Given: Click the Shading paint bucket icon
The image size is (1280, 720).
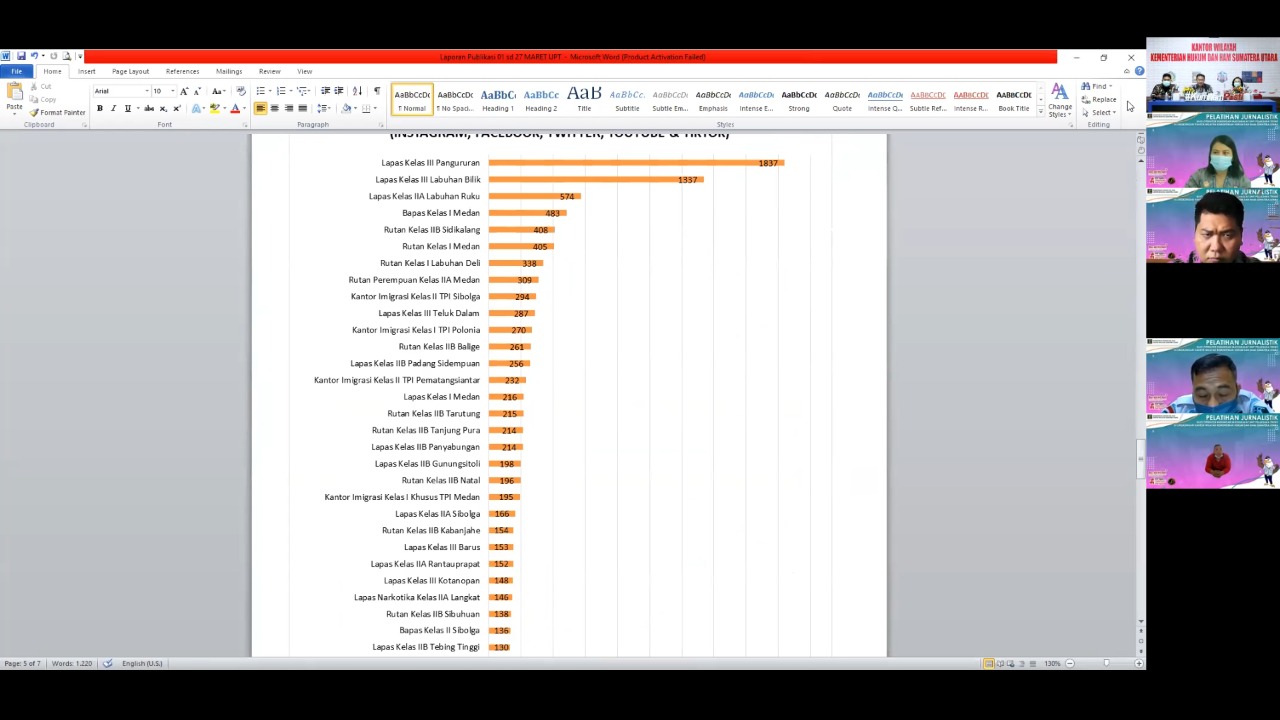Looking at the screenshot, I should [x=346, y=108].
